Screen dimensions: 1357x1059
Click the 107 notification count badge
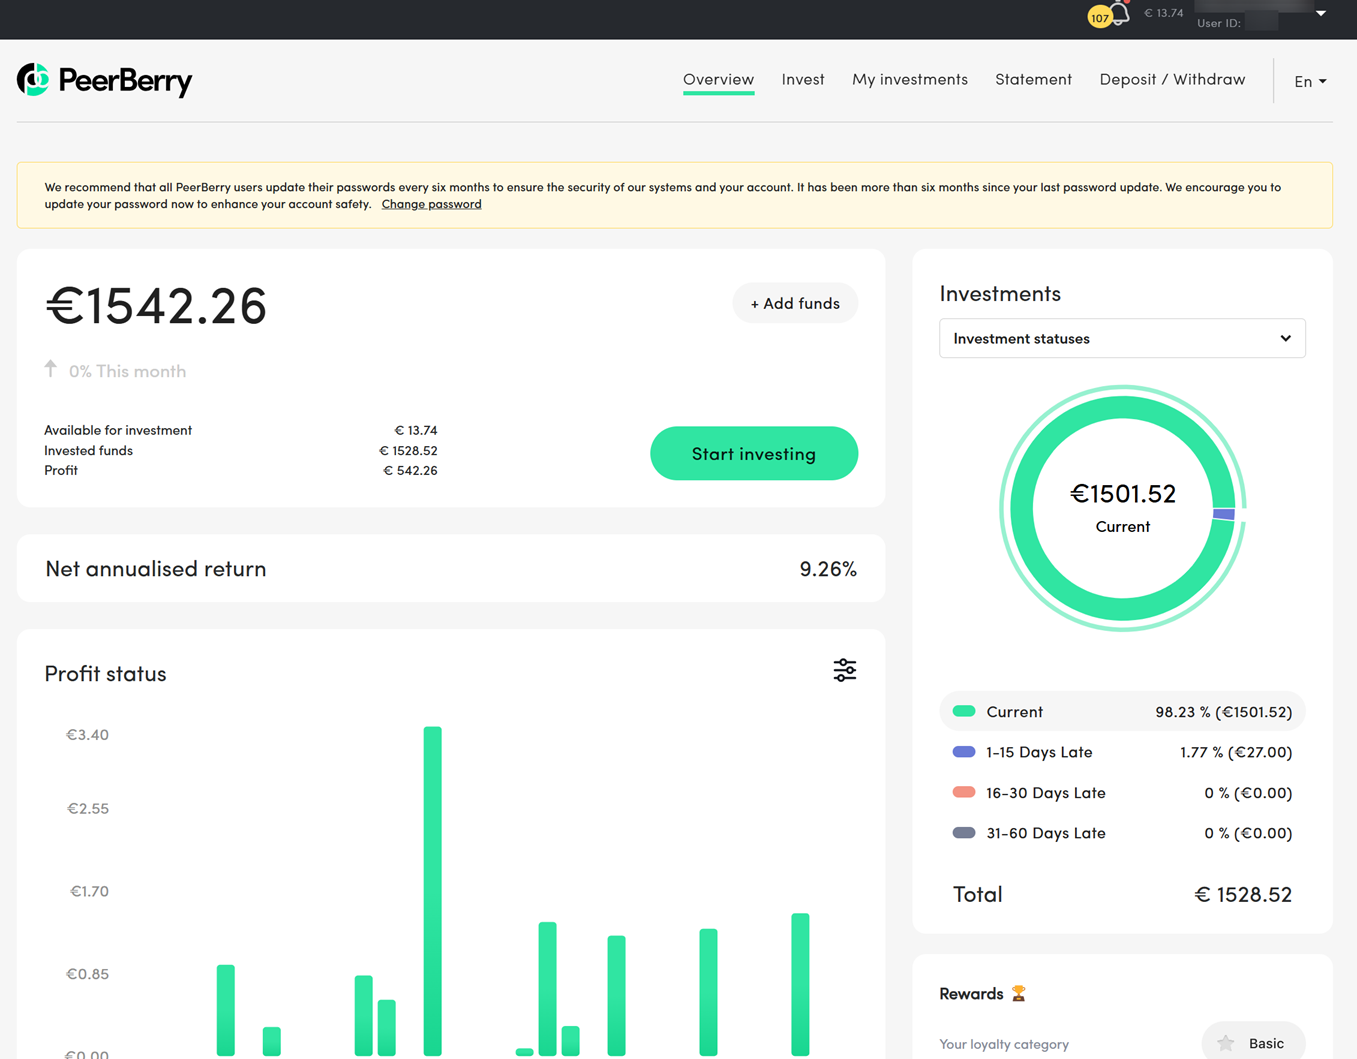1099,18
